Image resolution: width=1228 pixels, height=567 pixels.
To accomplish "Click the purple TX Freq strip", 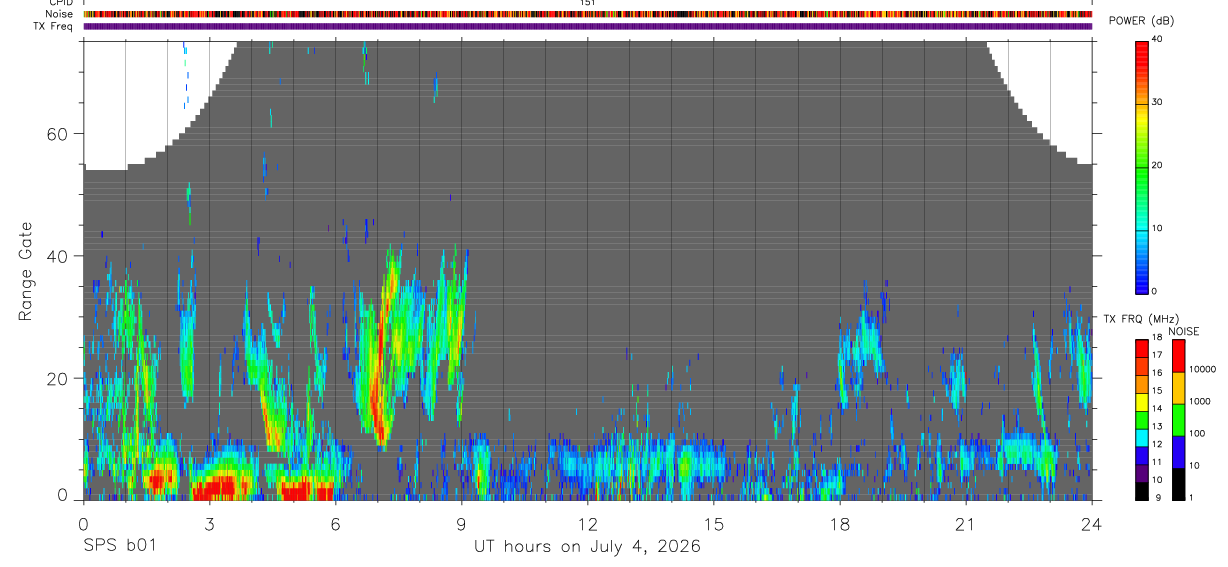I will click(x=588, y=26).
